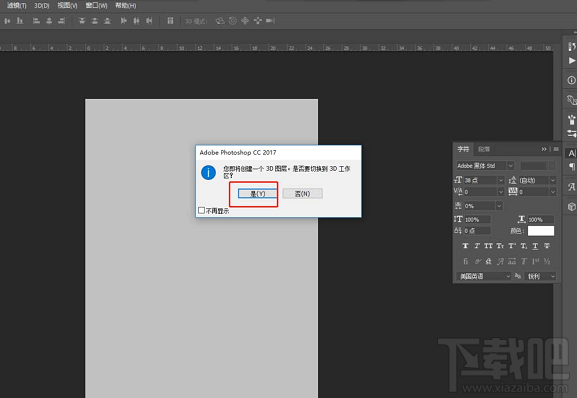Toggle superscript text style

pos(512,246)
